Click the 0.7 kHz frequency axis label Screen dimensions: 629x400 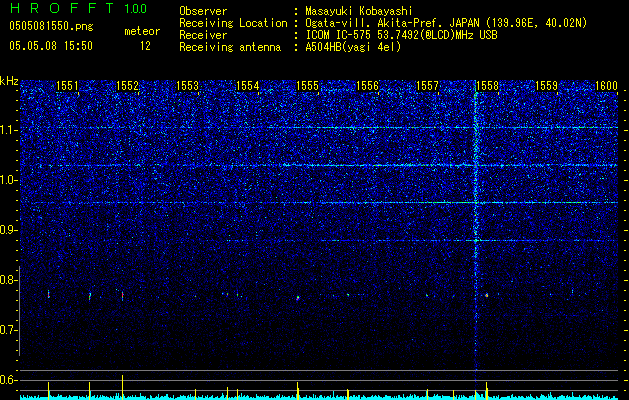pos(8,330)
